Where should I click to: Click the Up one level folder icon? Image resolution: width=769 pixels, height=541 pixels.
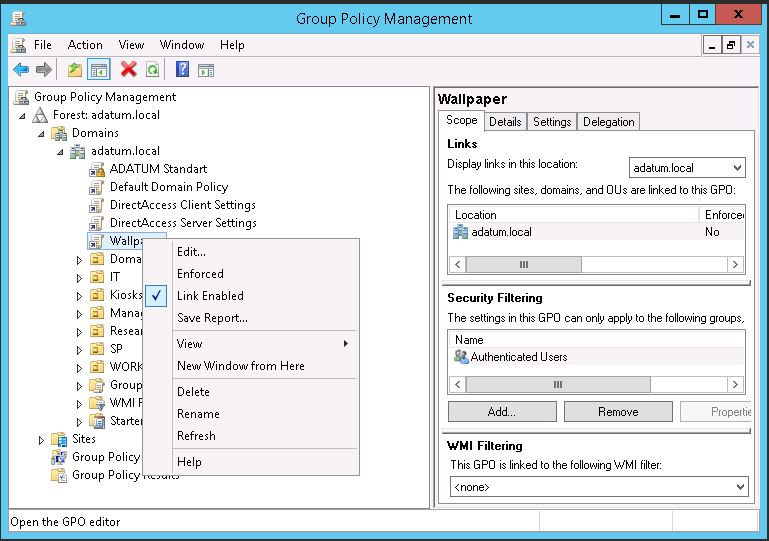pos(75,70)
